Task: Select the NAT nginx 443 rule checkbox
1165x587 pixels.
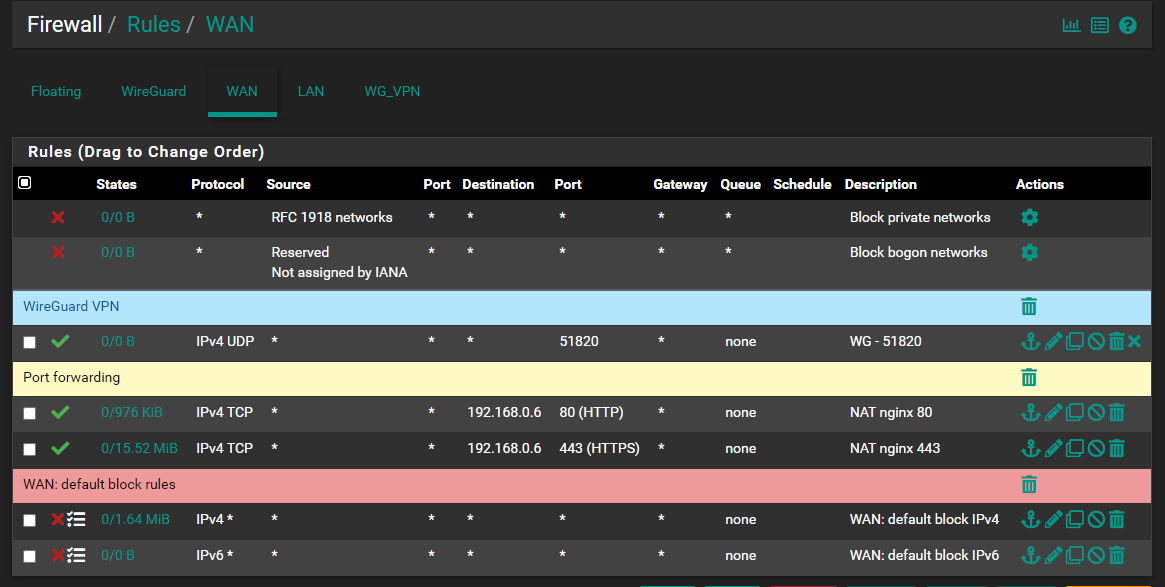Action: [x=30, y=449]
